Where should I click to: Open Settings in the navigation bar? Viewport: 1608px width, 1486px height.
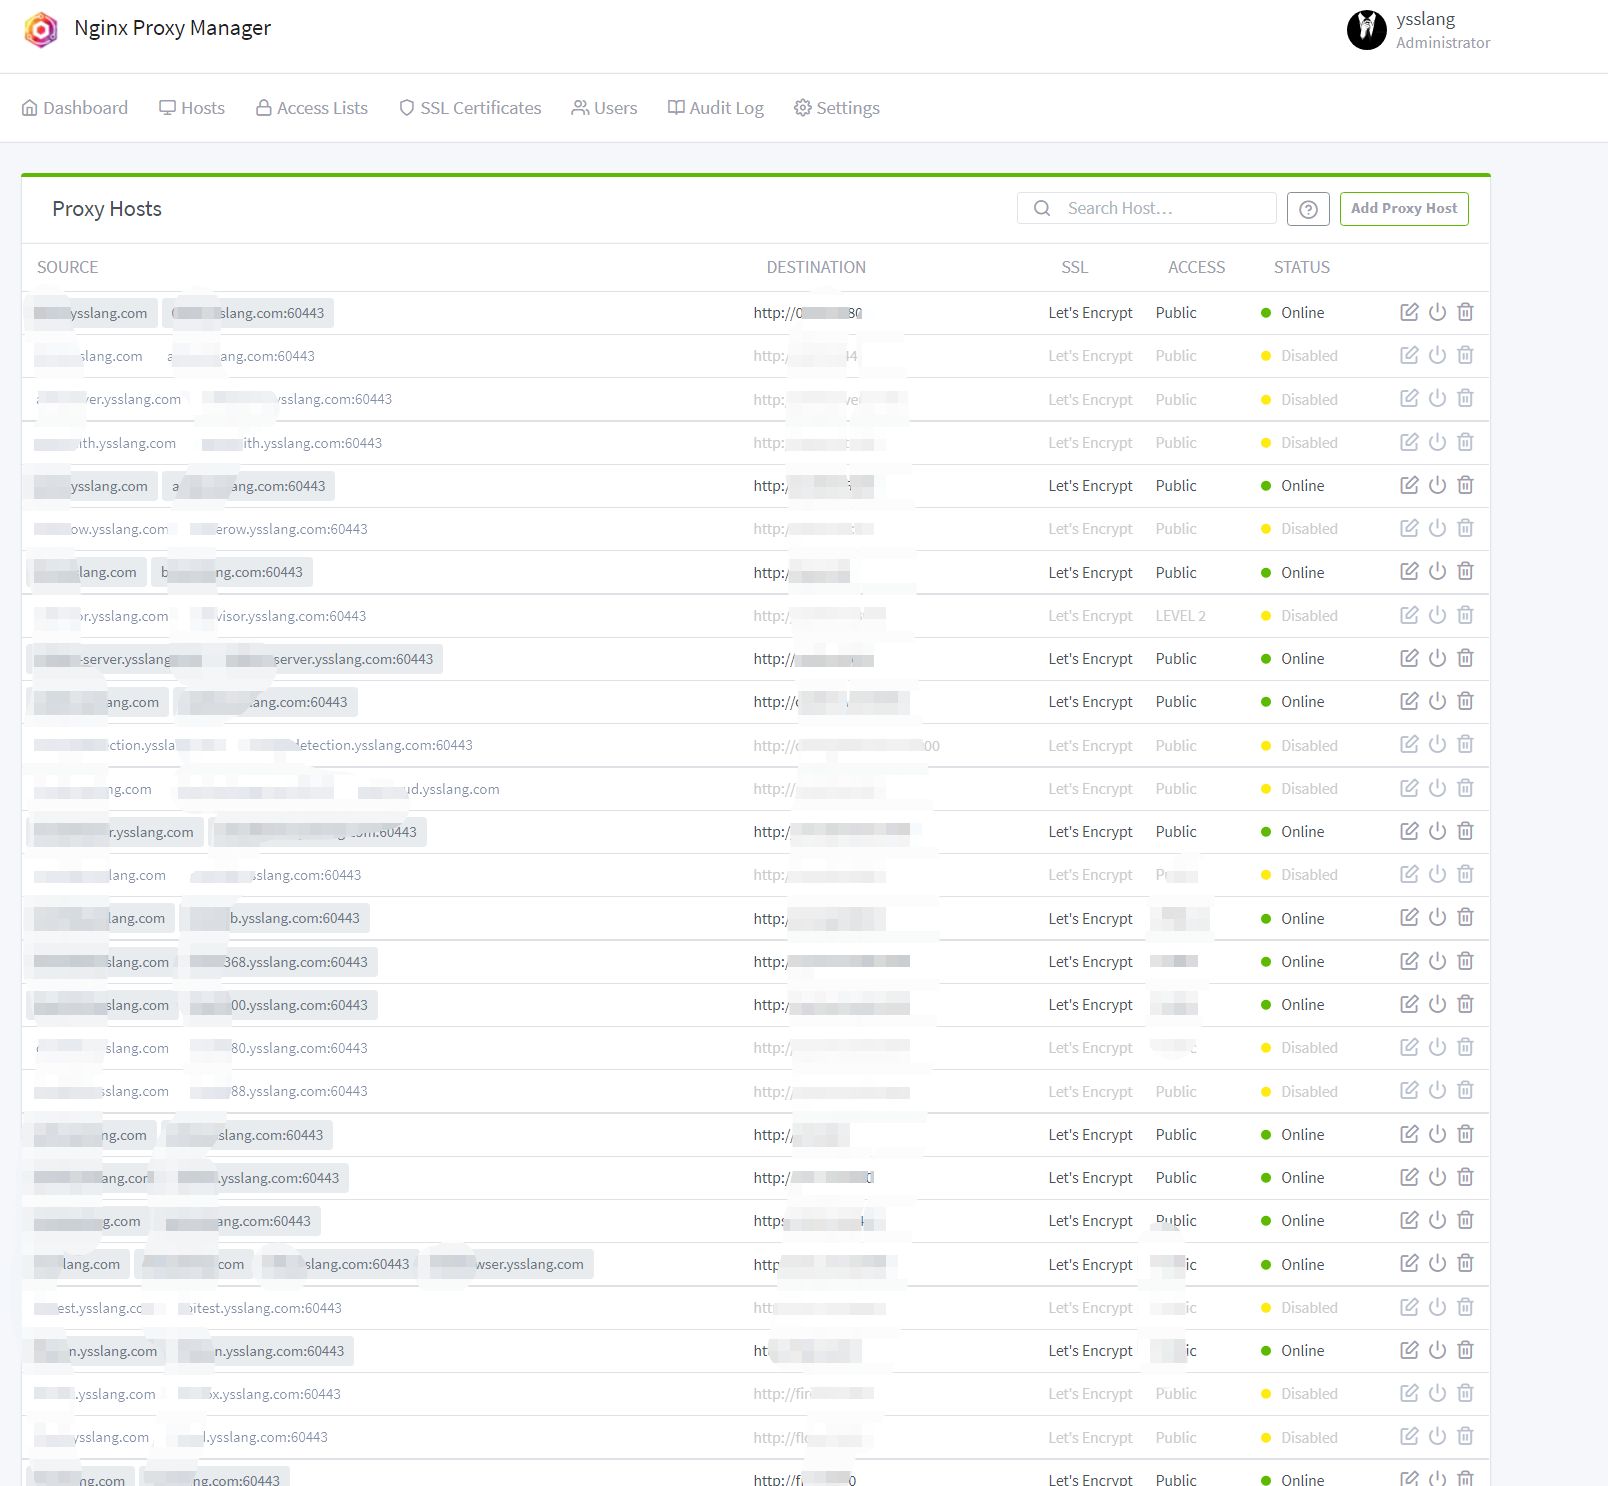tap(837, 108)
